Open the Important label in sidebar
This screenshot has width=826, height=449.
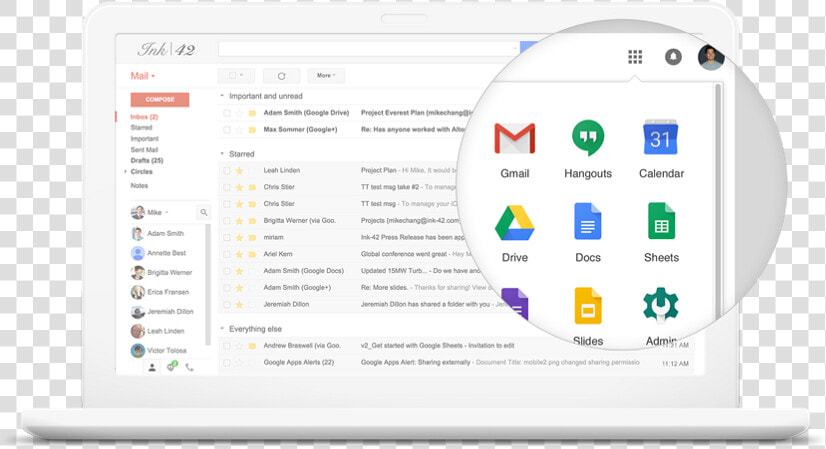[x=144, y=139]
